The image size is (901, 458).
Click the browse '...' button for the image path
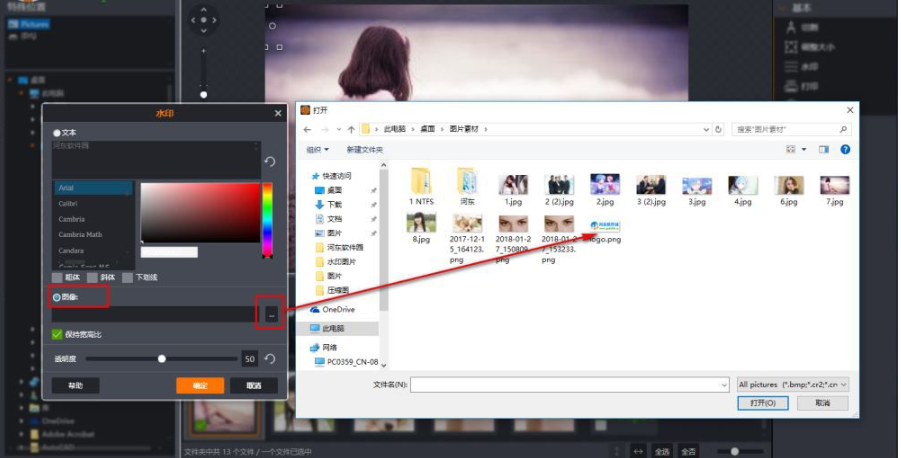[x=271, y=314]
